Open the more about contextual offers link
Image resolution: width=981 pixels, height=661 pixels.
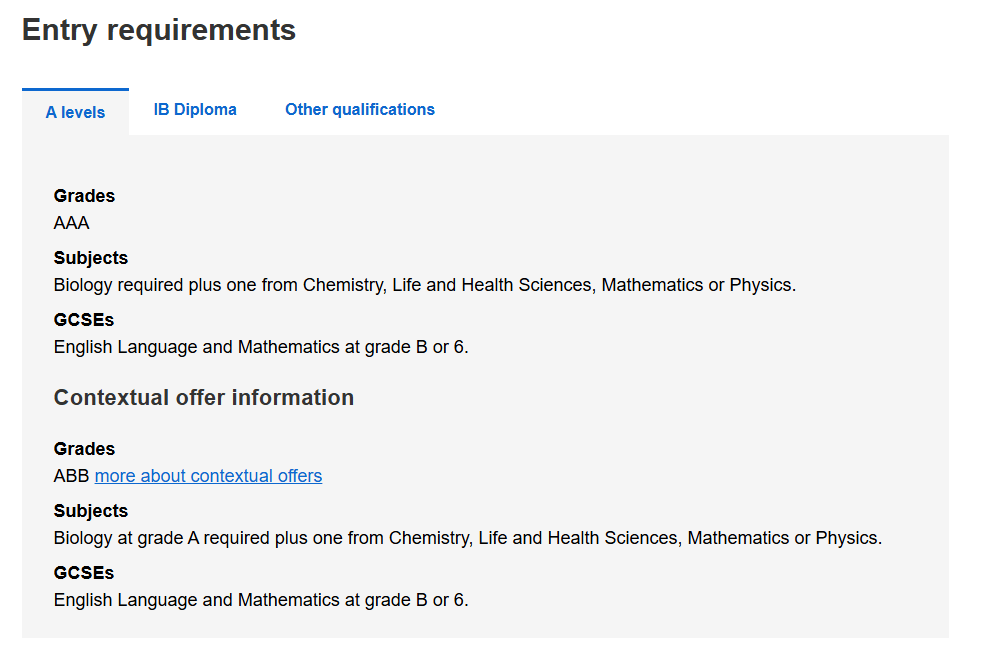(x=208, y=476)
